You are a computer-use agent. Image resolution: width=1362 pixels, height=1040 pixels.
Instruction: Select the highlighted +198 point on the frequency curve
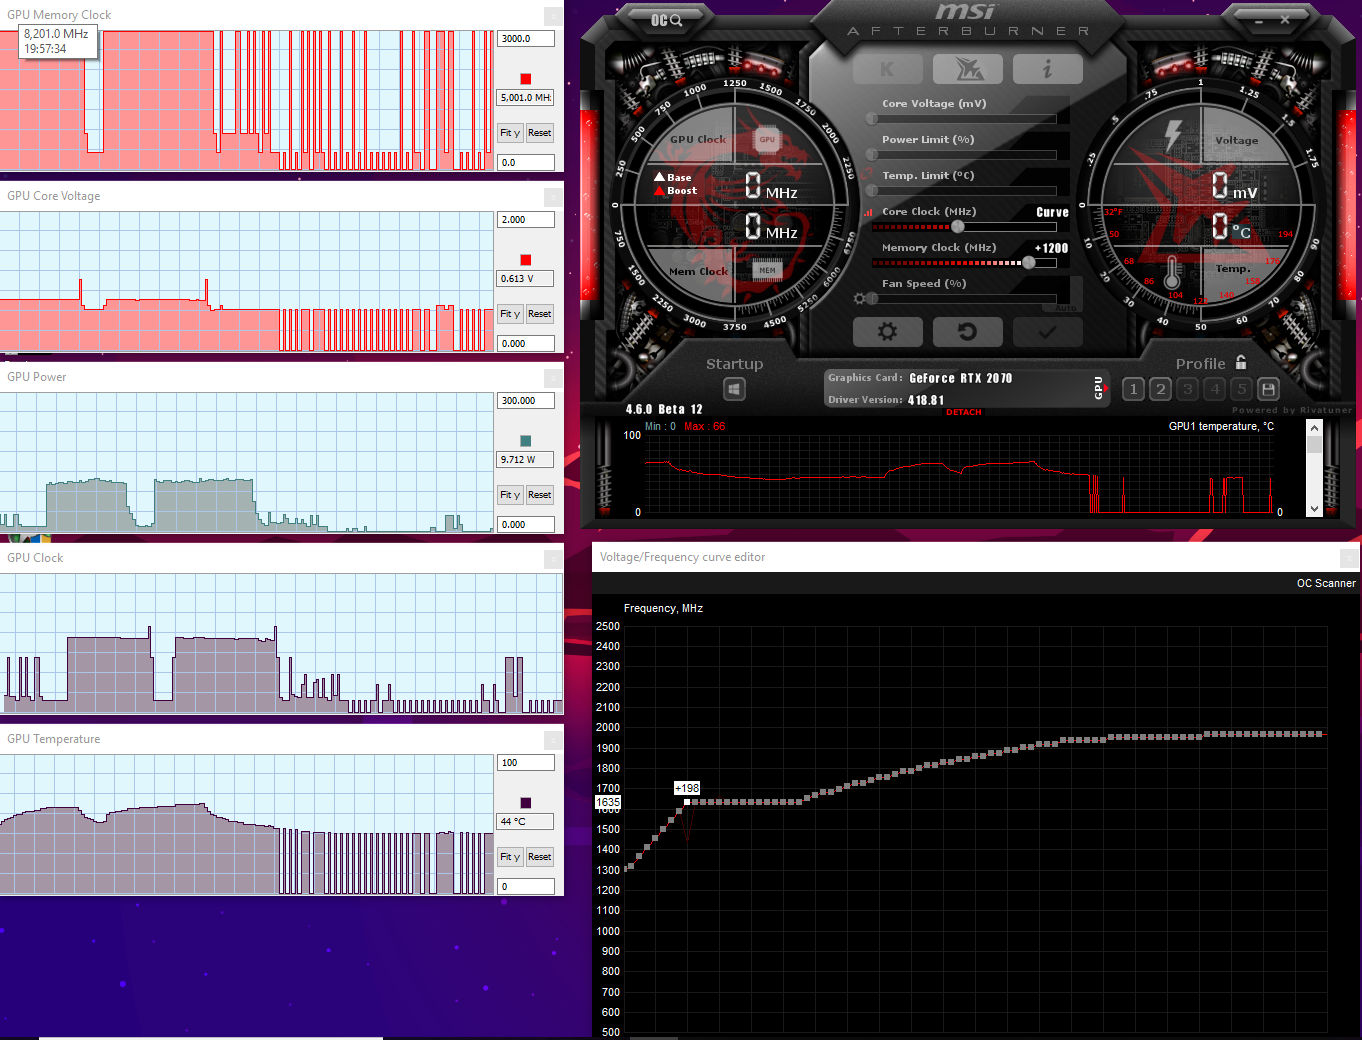point(687,802)
